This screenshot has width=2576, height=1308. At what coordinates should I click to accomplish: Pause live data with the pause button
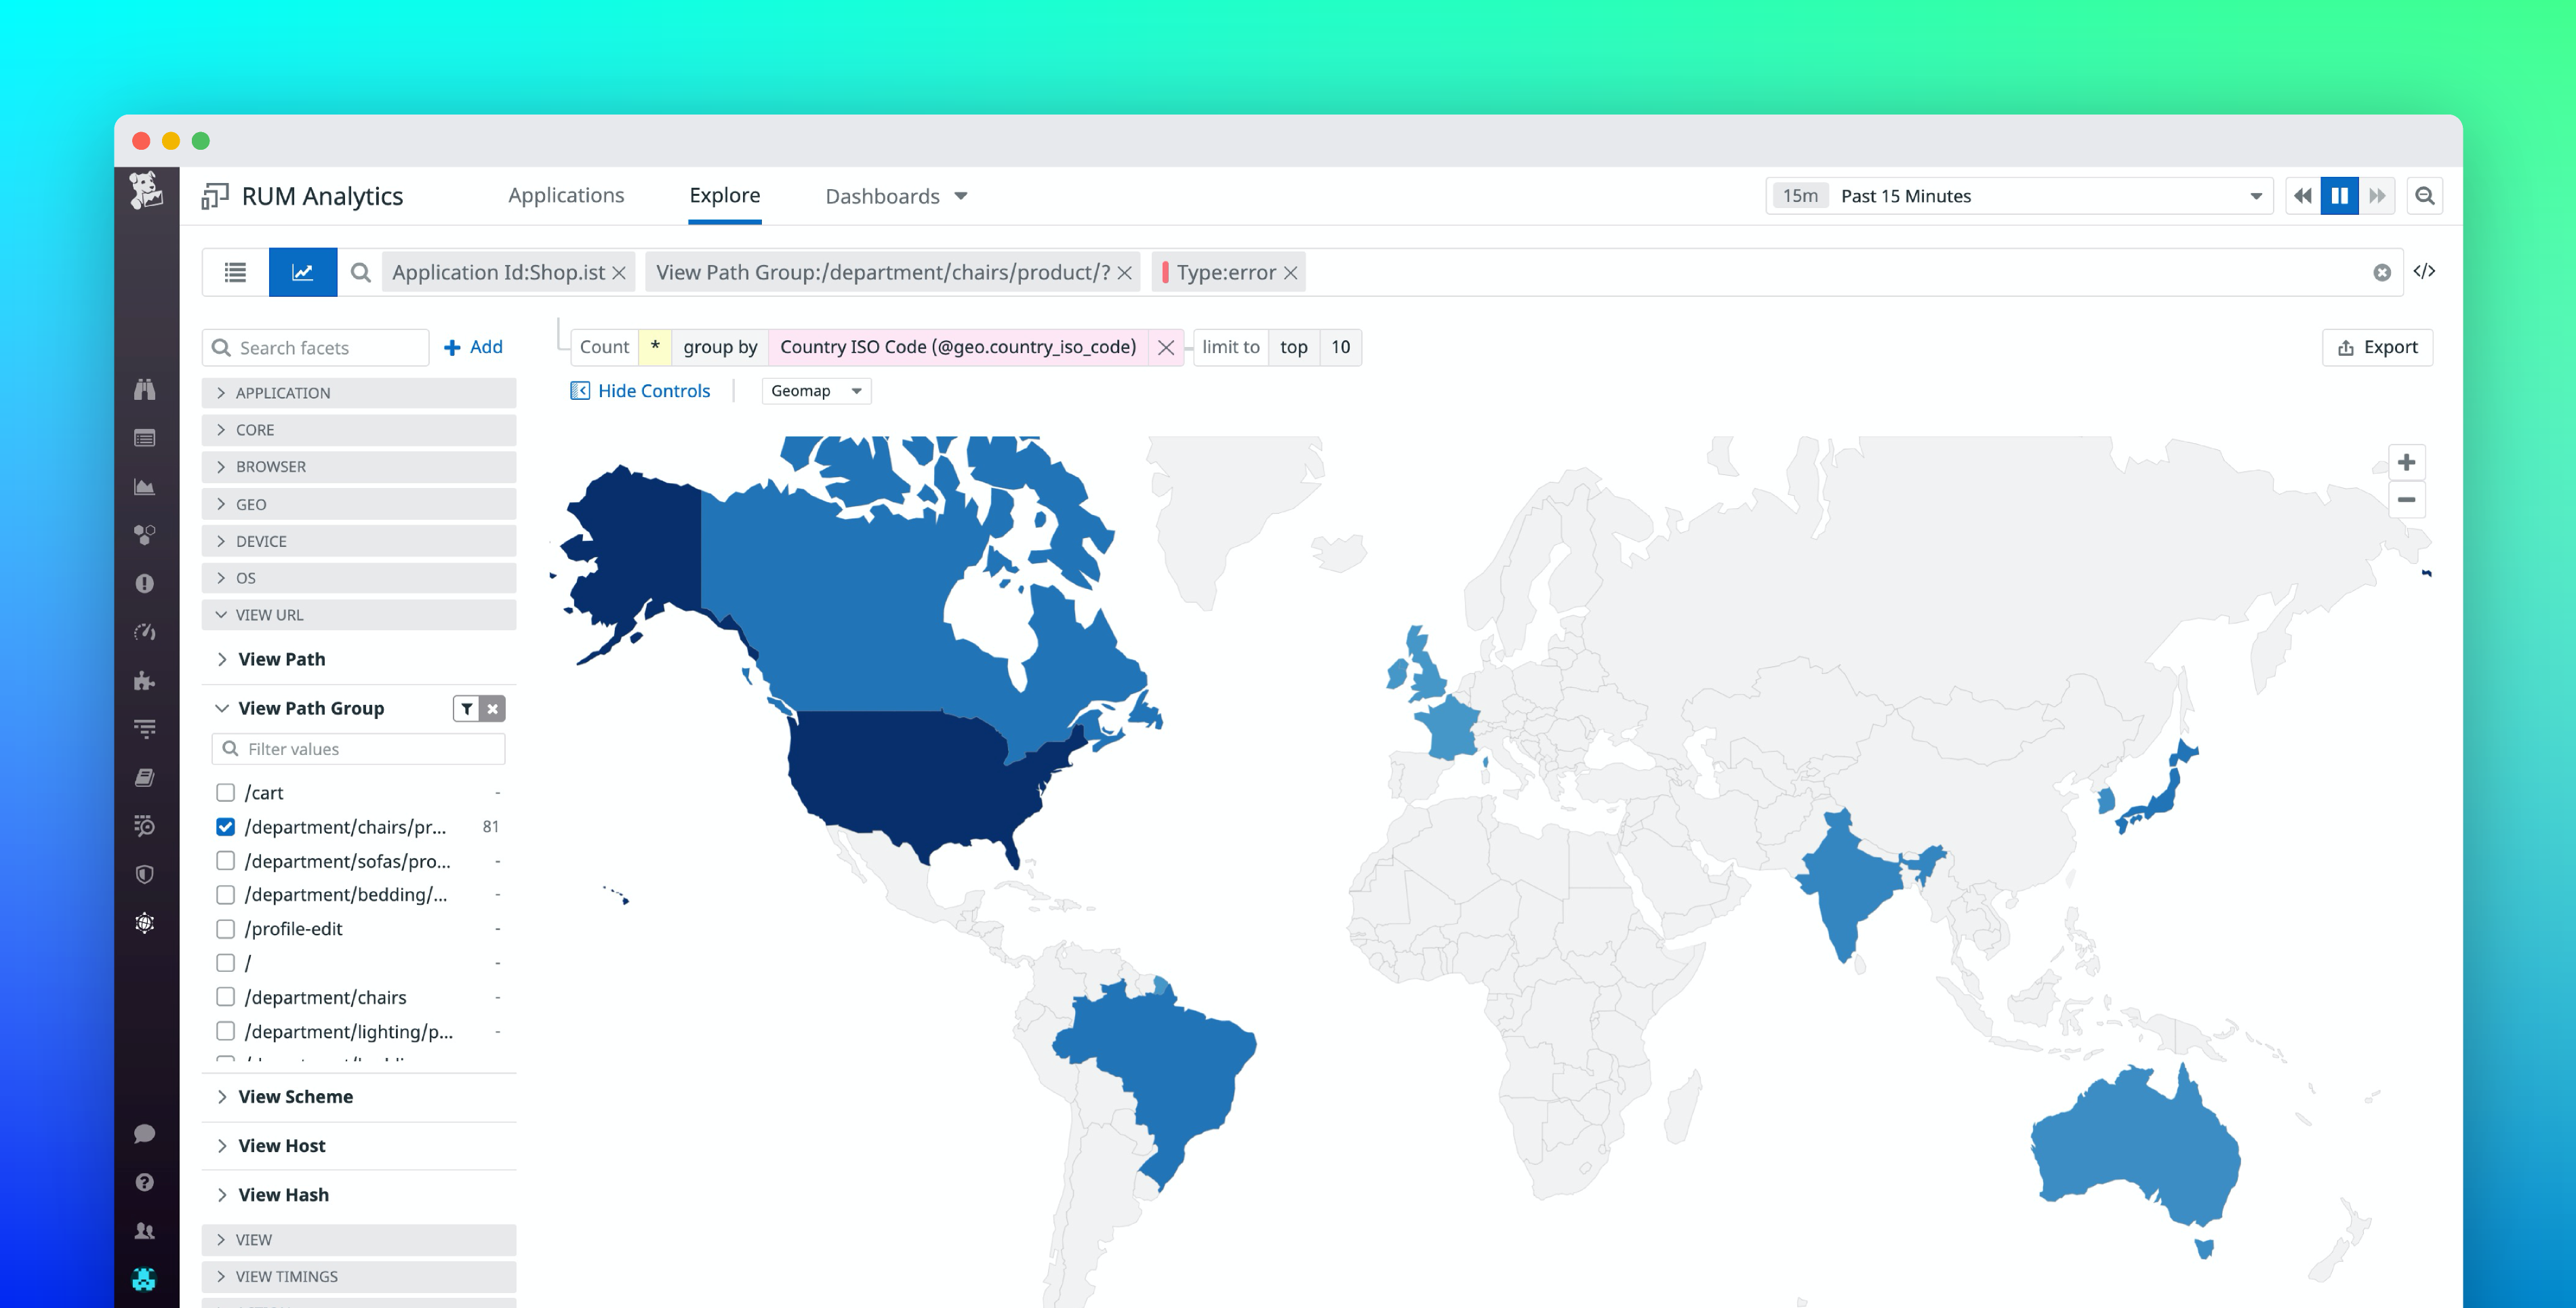[2340, 196]
